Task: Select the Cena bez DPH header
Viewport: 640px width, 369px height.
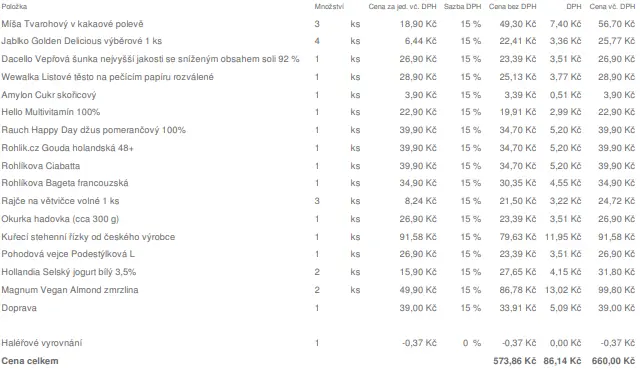Action: point(513,7)
